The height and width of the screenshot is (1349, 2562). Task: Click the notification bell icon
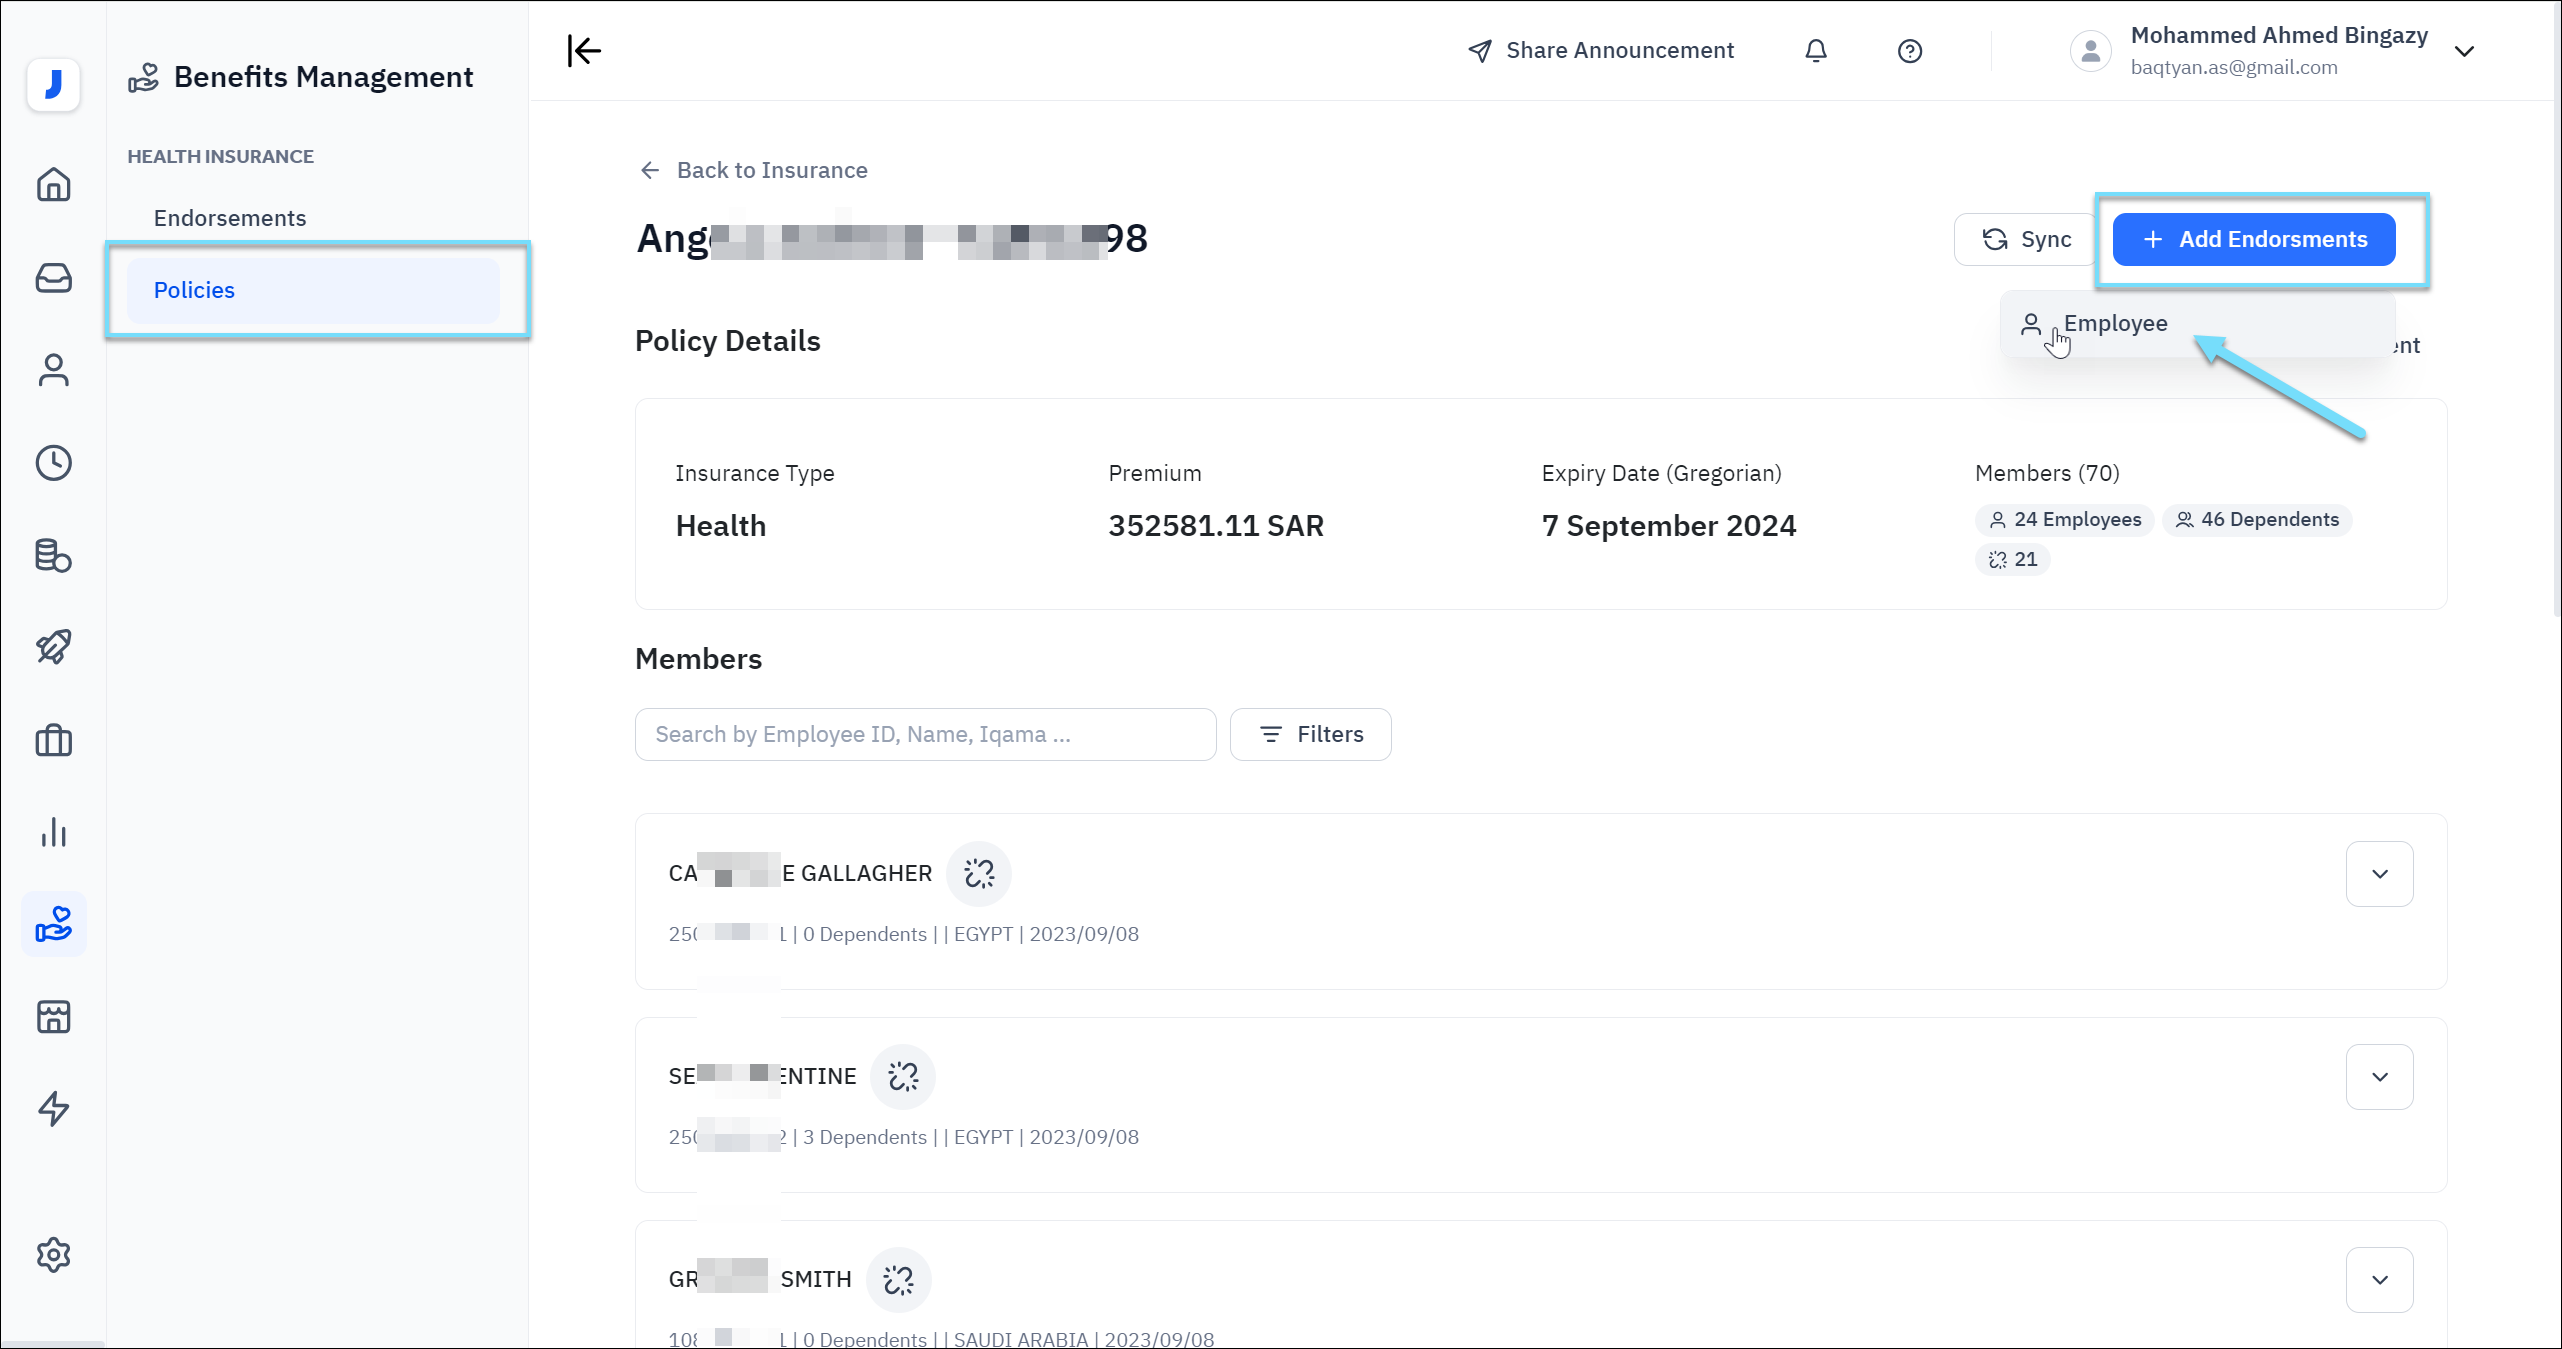pos(1816,51)
